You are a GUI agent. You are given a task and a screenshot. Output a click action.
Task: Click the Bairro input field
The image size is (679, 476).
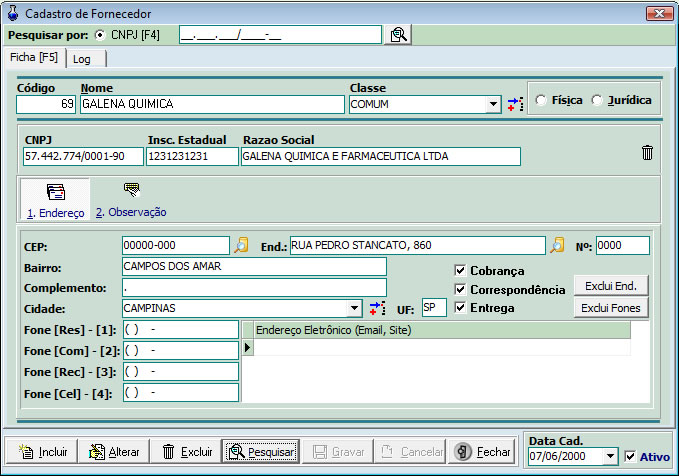coord(253,266)
